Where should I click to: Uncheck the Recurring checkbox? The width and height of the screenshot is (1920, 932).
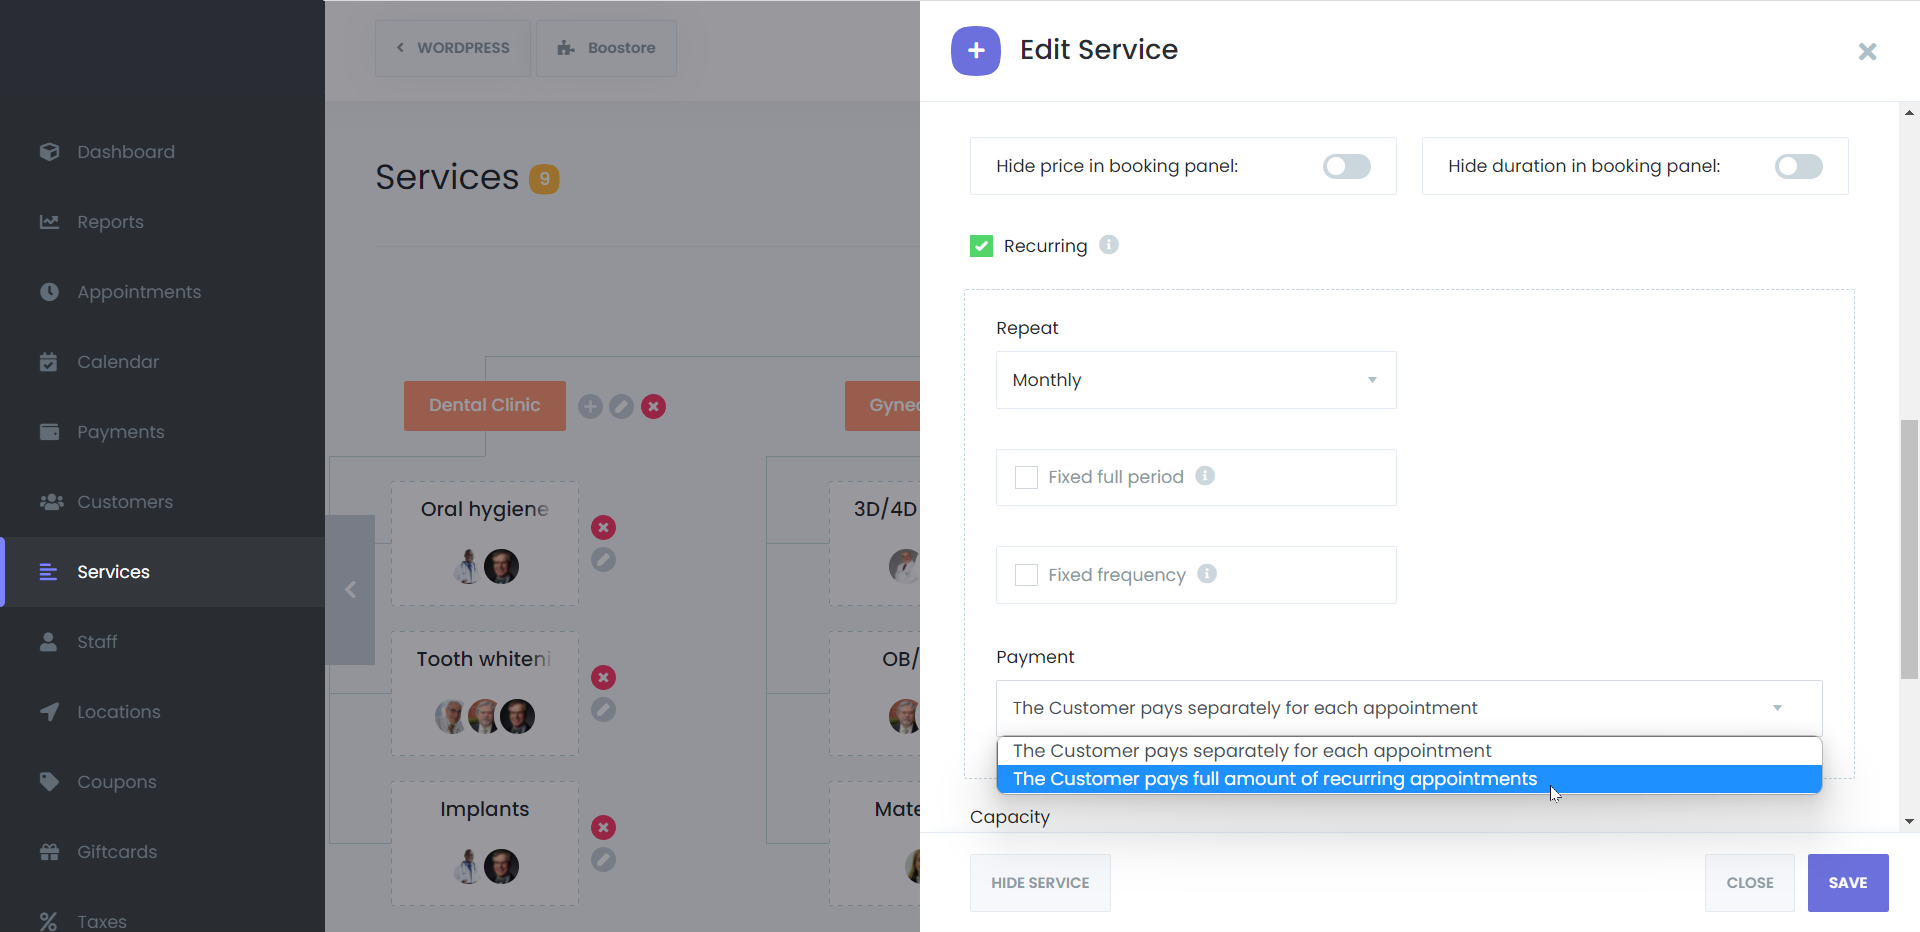click(x=981, y=246)
